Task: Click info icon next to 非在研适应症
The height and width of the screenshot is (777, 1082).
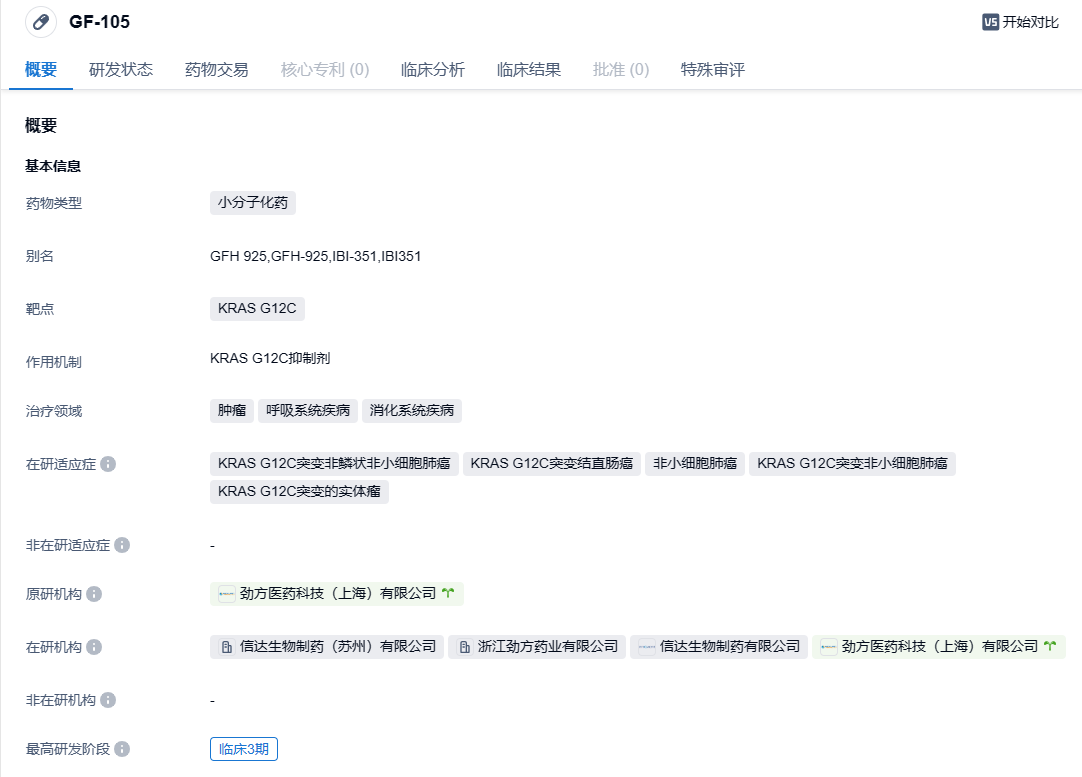Action: [122, 545]
